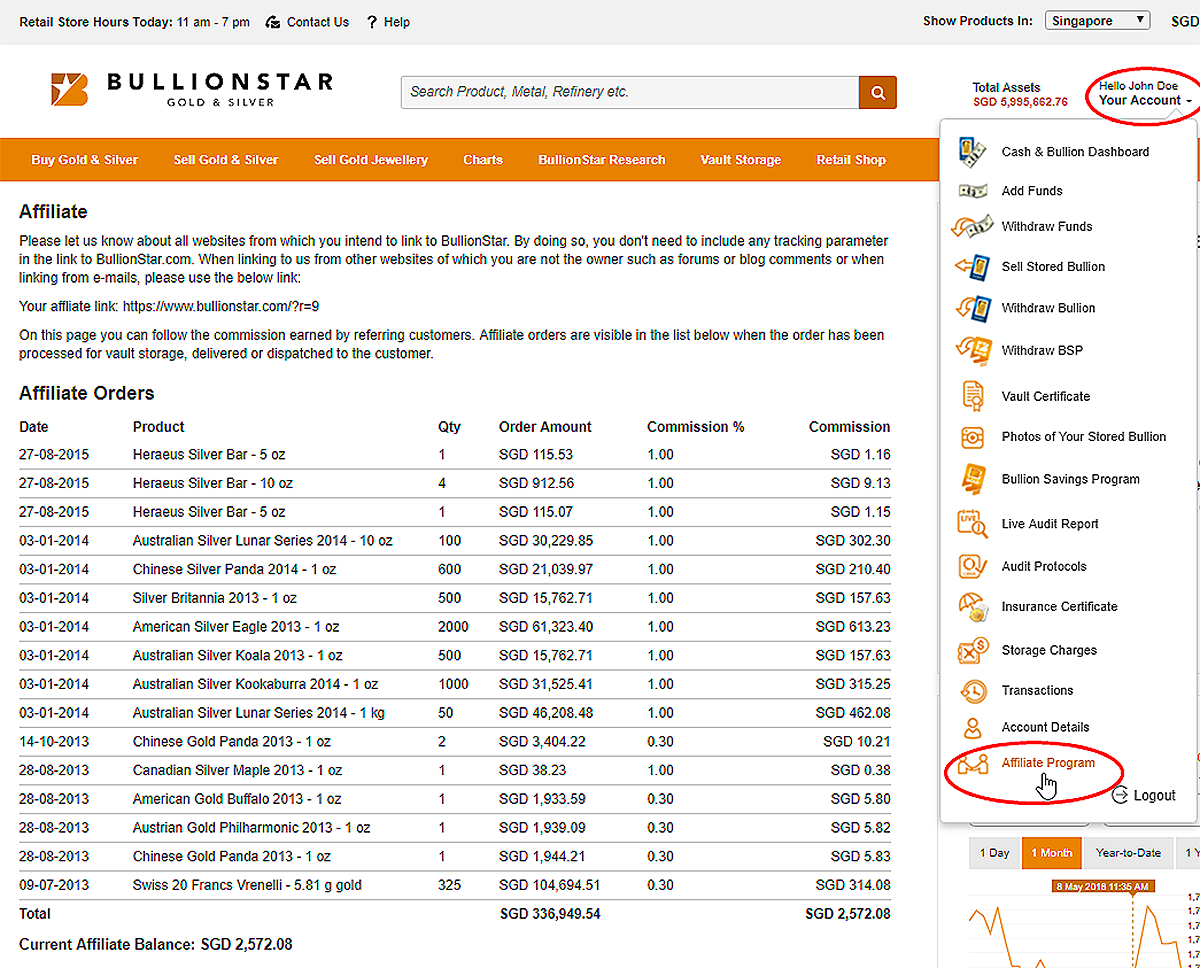The height and width of the screenshot is (968, 1200).
Task: Click the product search input field
Action: click(630, 92)
